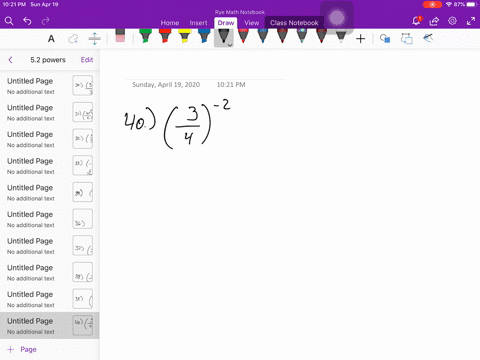Pick the blue highlighter

(x=204, y=36)
